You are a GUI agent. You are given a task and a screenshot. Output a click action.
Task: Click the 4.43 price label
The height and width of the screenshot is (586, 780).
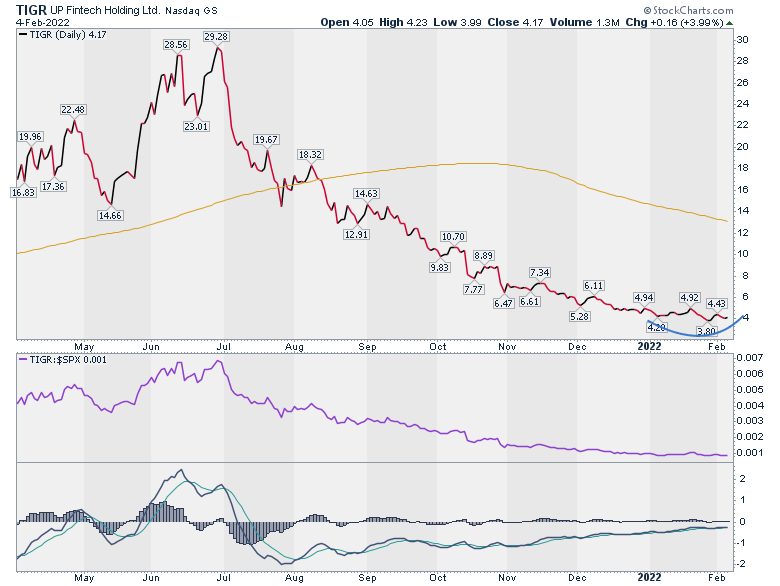tap(717, 303)
